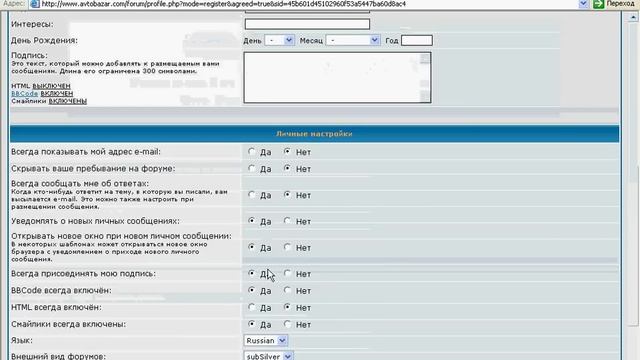The image size is (640, 360).
Task: Click the page vertical scrollbar up arrow
Action: click(633, 17)
